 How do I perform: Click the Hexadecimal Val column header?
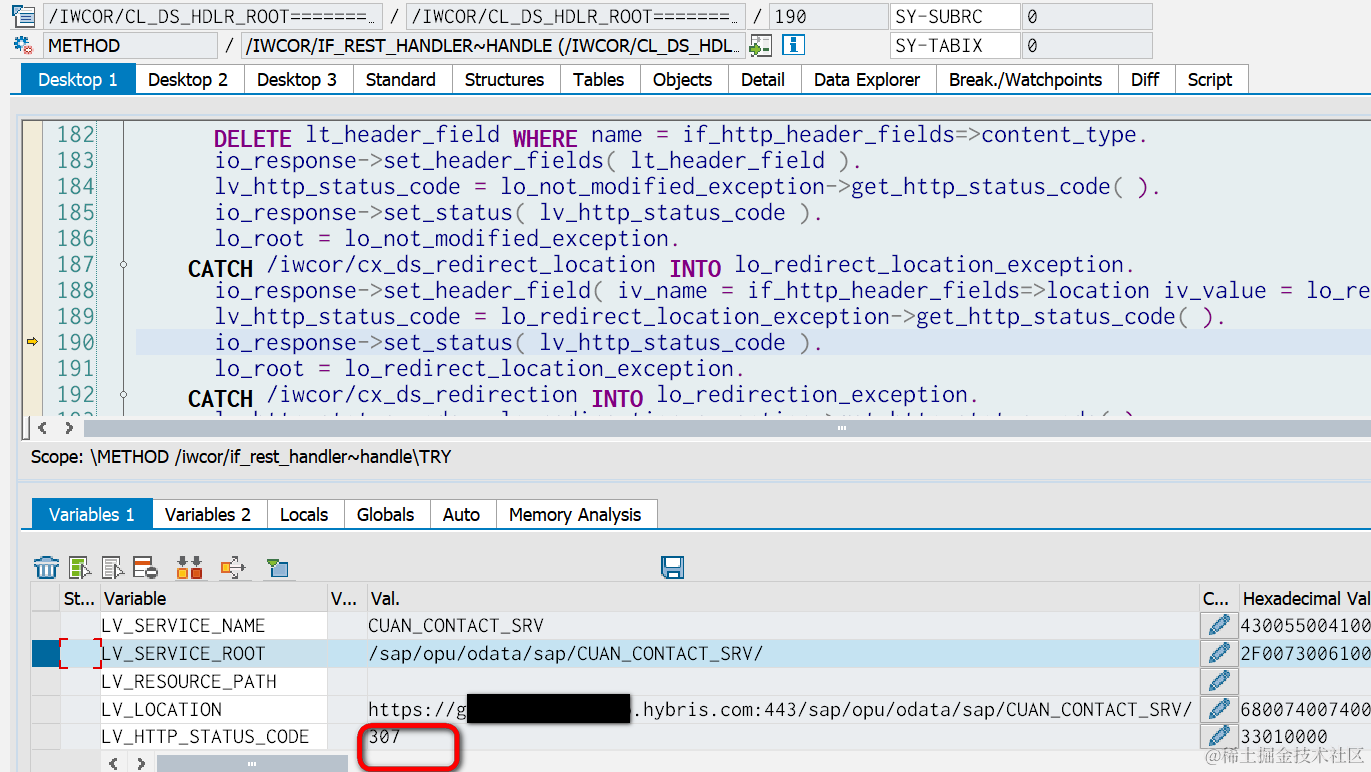click(x=1304, y=598)
